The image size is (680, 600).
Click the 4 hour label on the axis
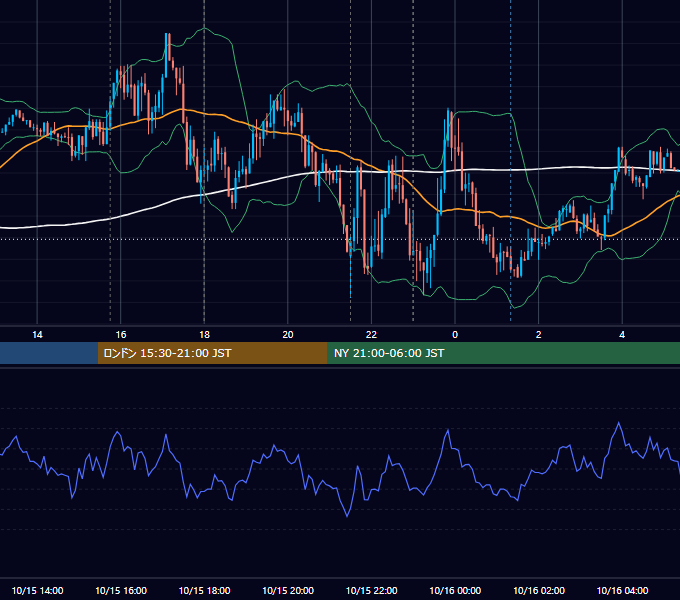coord(622,335)
